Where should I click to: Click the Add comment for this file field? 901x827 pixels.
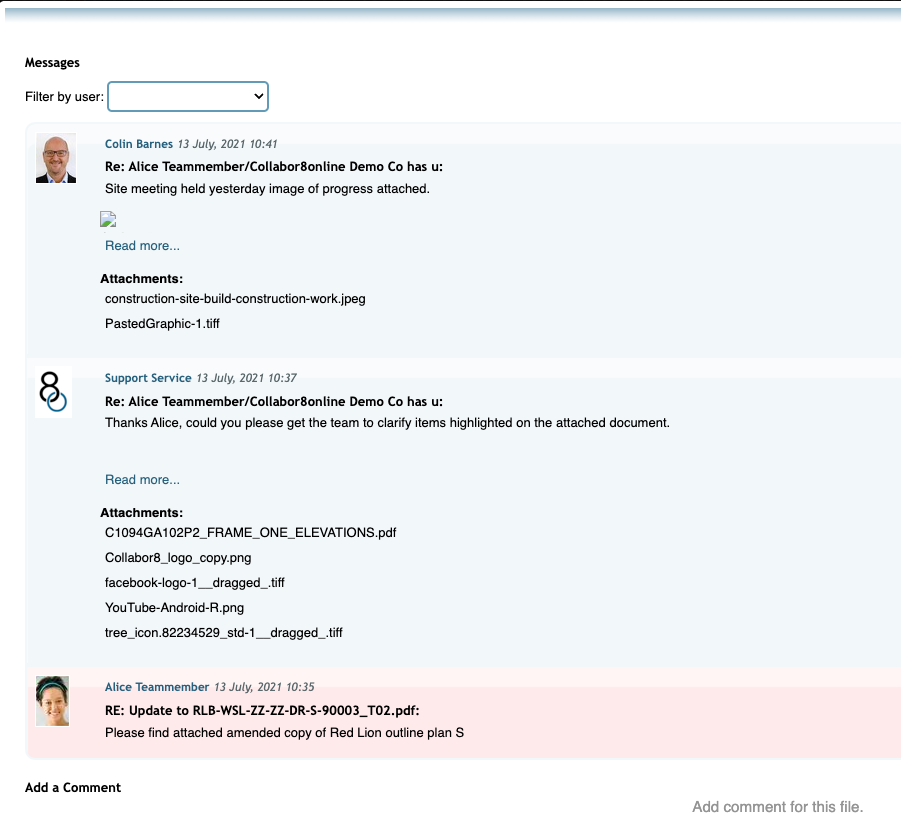(779, 807)
